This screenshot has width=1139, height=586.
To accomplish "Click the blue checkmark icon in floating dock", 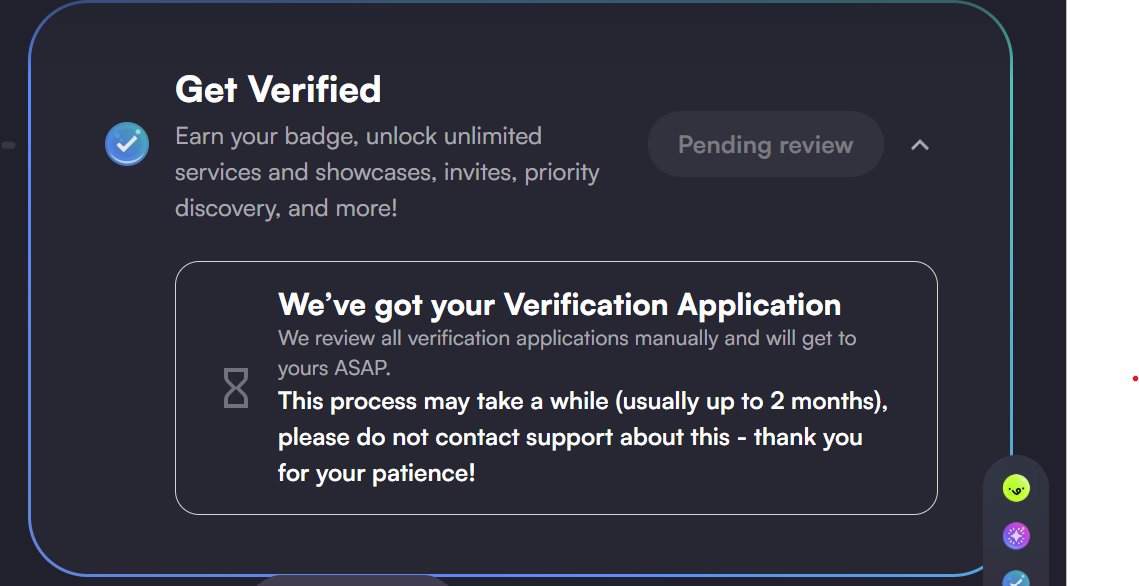I will point(1016,579).
